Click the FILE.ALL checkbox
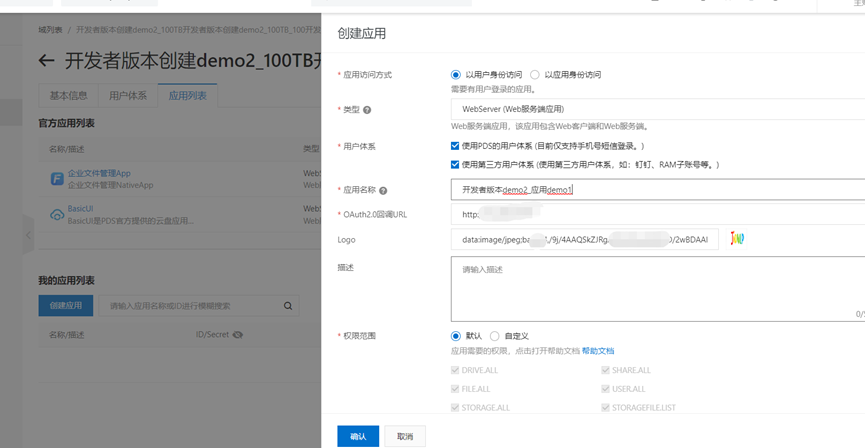Image resolution: width=865 pixels, height=448 pixels. (x=455, y=389)
